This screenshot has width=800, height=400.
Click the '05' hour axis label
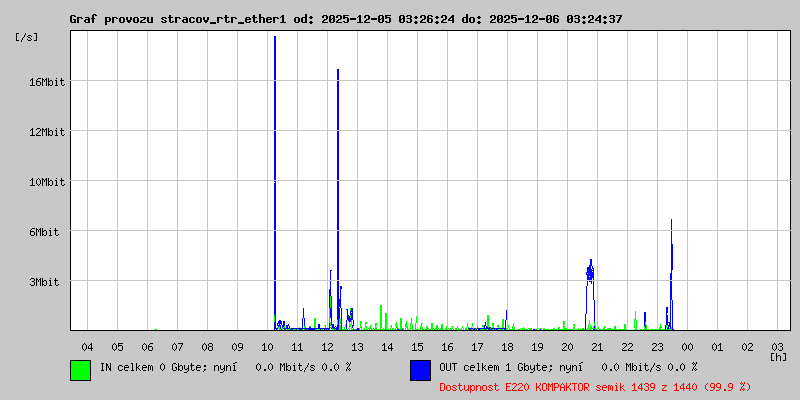117,347
